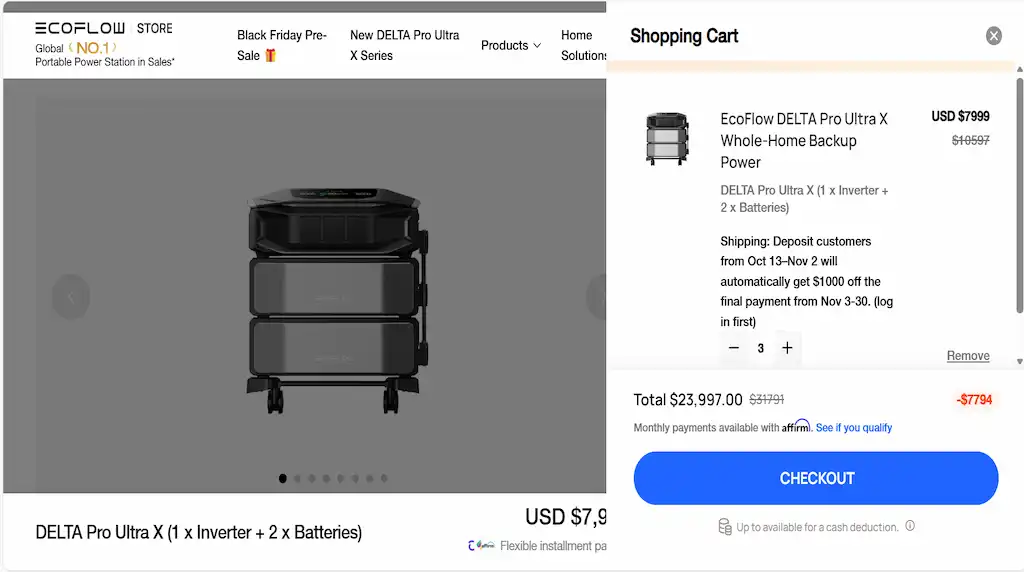Click the cash deduction info icon
This screenshot has width=1024, height=572.
coord(910,526)
